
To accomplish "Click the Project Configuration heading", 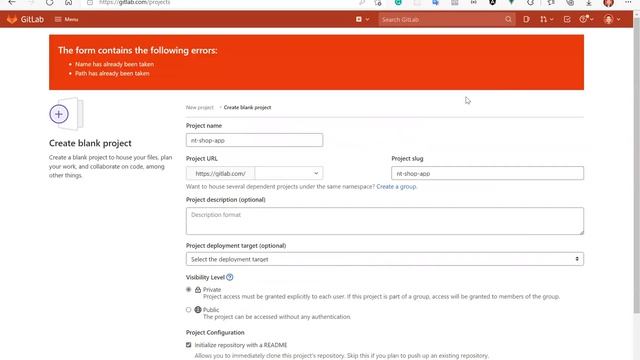I will coord(215,333).
